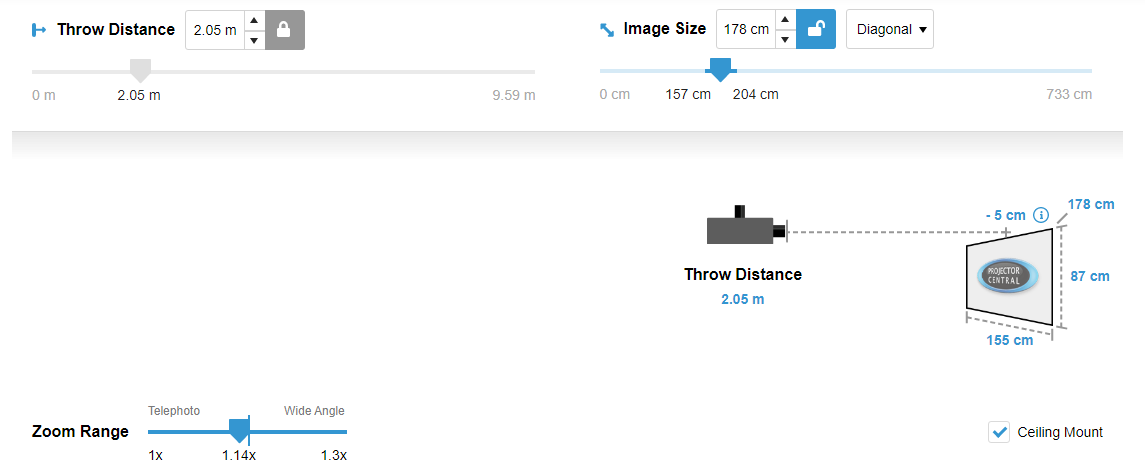The height and width of the screenshot is (475, 1145).
Task: Click the Image Size unlock icon
Action: [815, 30]
